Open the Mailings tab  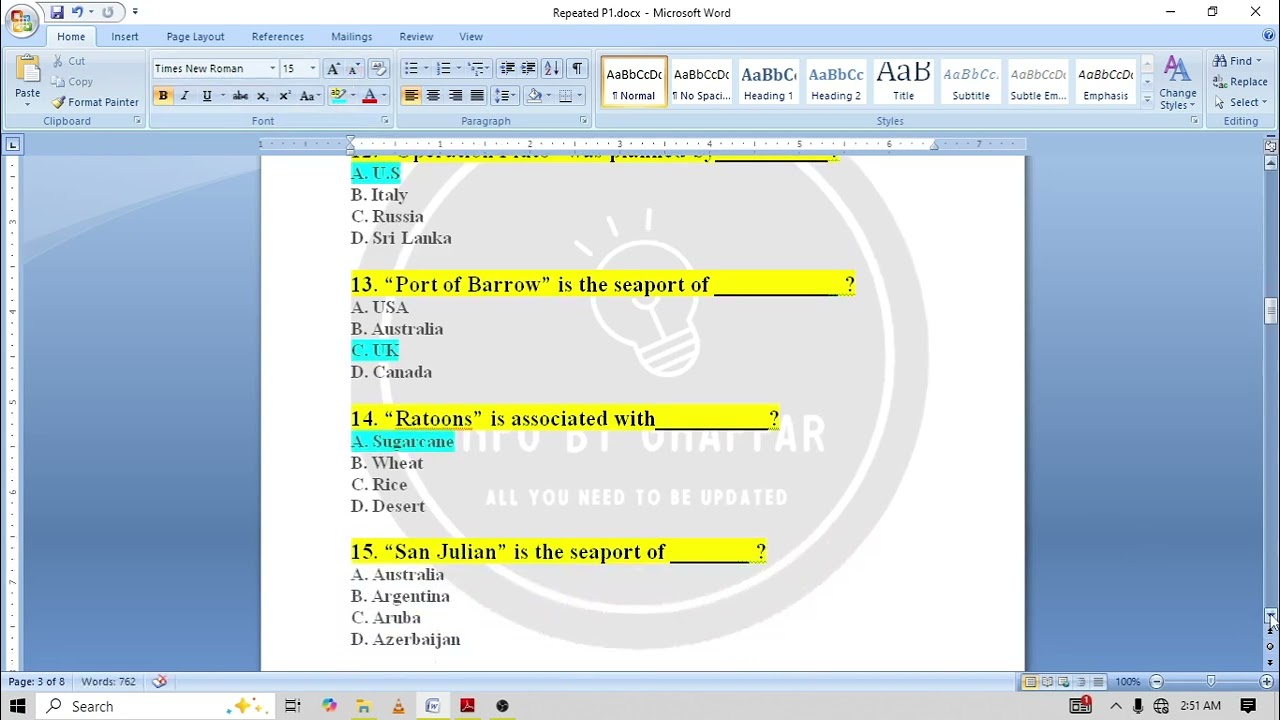coord(351,36)
